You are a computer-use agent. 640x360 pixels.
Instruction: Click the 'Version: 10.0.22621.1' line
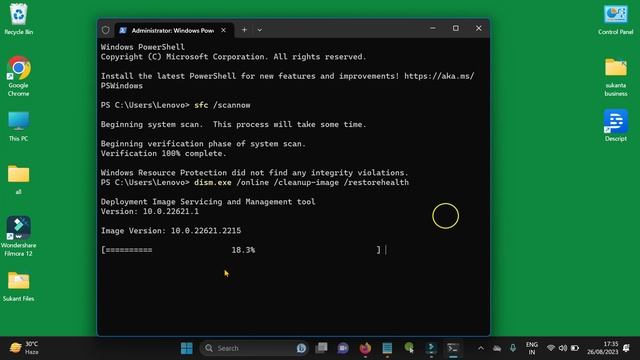coord(150,211)
